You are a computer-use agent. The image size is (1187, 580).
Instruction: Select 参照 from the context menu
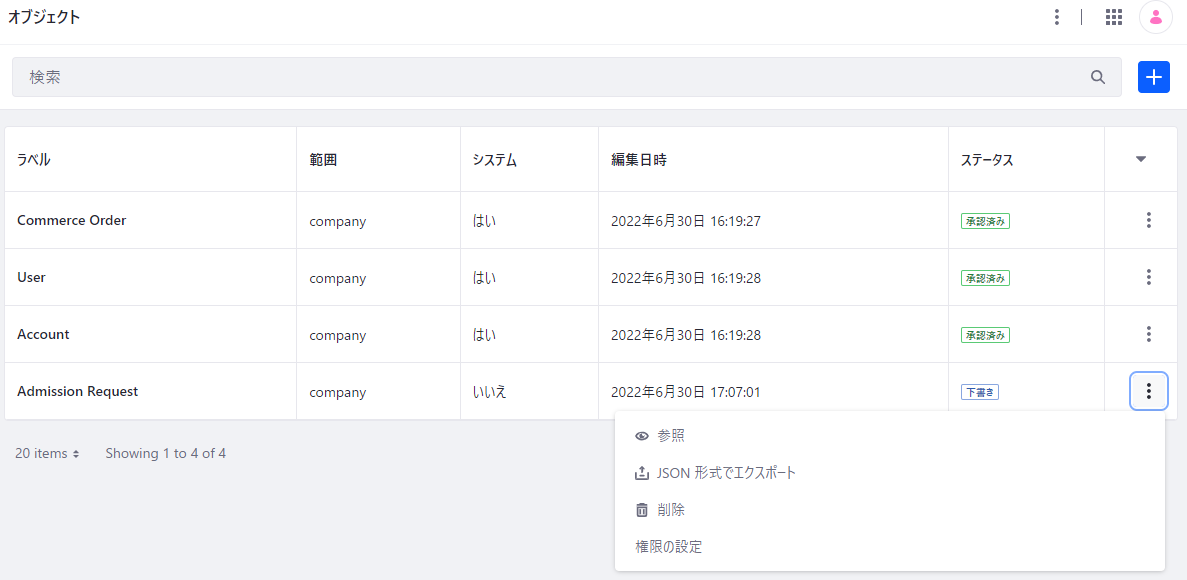pos(670,436)
